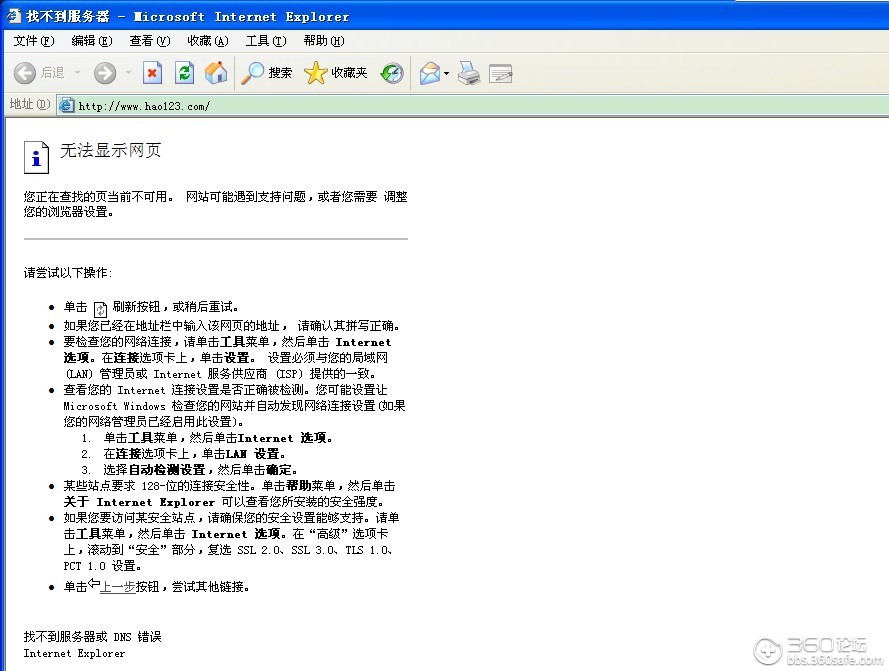This screenshot has height=671, width=889.
Task: Click the step 单击工具菜单,然后单击Internet 选项
Action: click(x=218, y=438)
